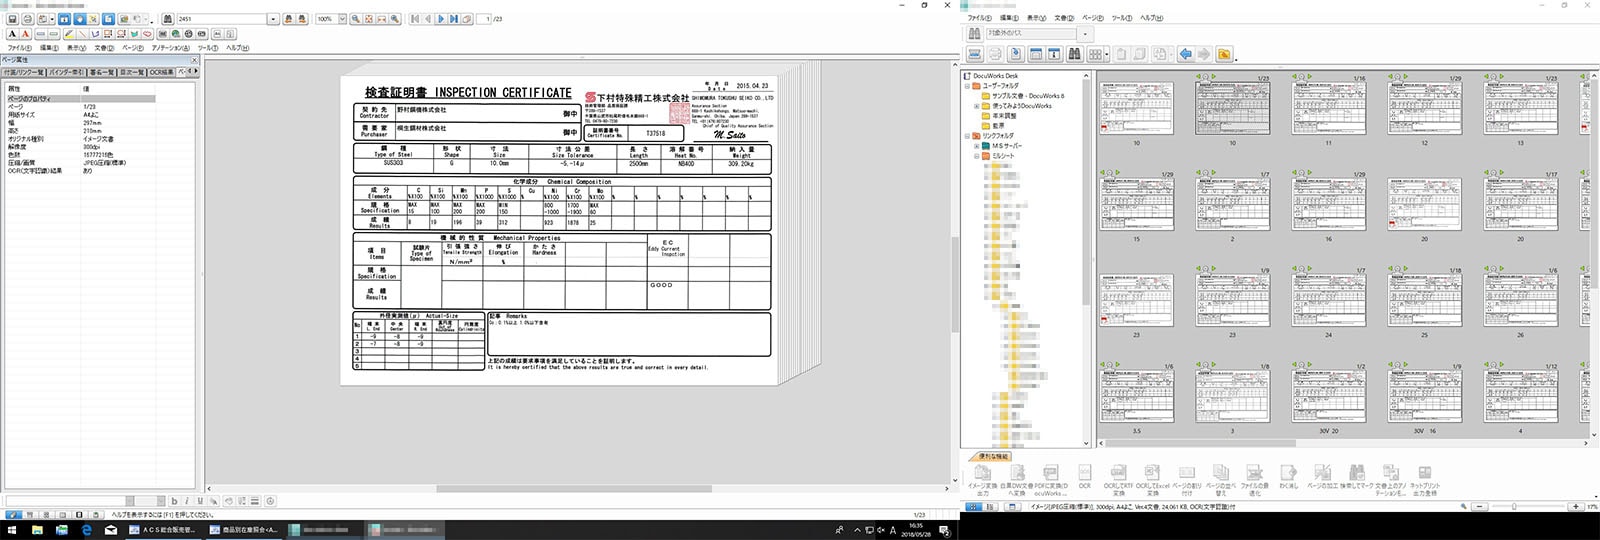Switch to OCR結果 tab
This screenshot has width=1600, height=540.
pyautogui.click(x=161, y=72)
